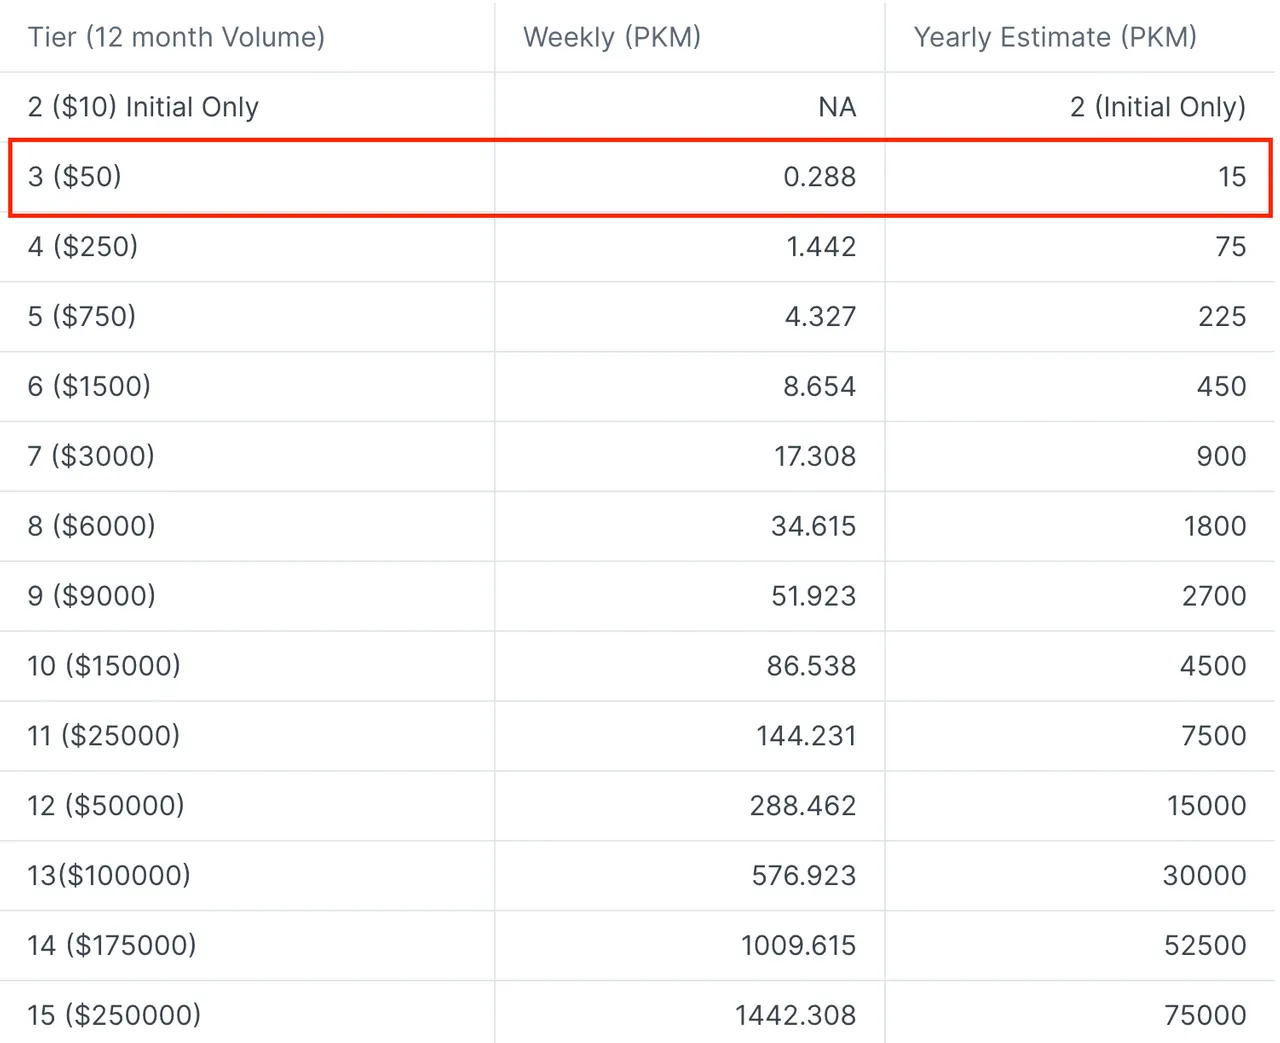
Task: Select the weekly value 51.923
Action: 813,596
